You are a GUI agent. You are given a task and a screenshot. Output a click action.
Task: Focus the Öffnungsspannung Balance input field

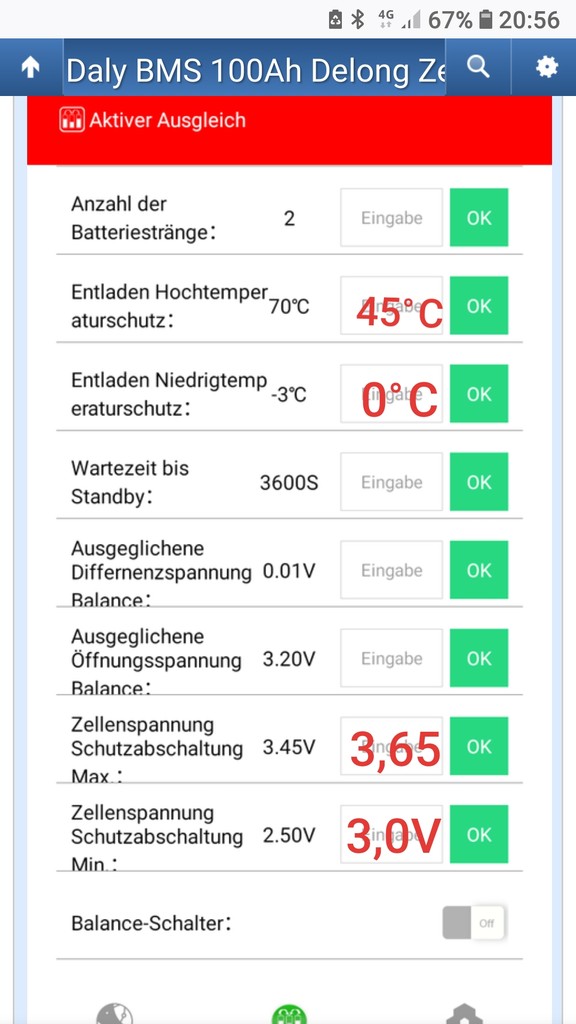point(391,658)
